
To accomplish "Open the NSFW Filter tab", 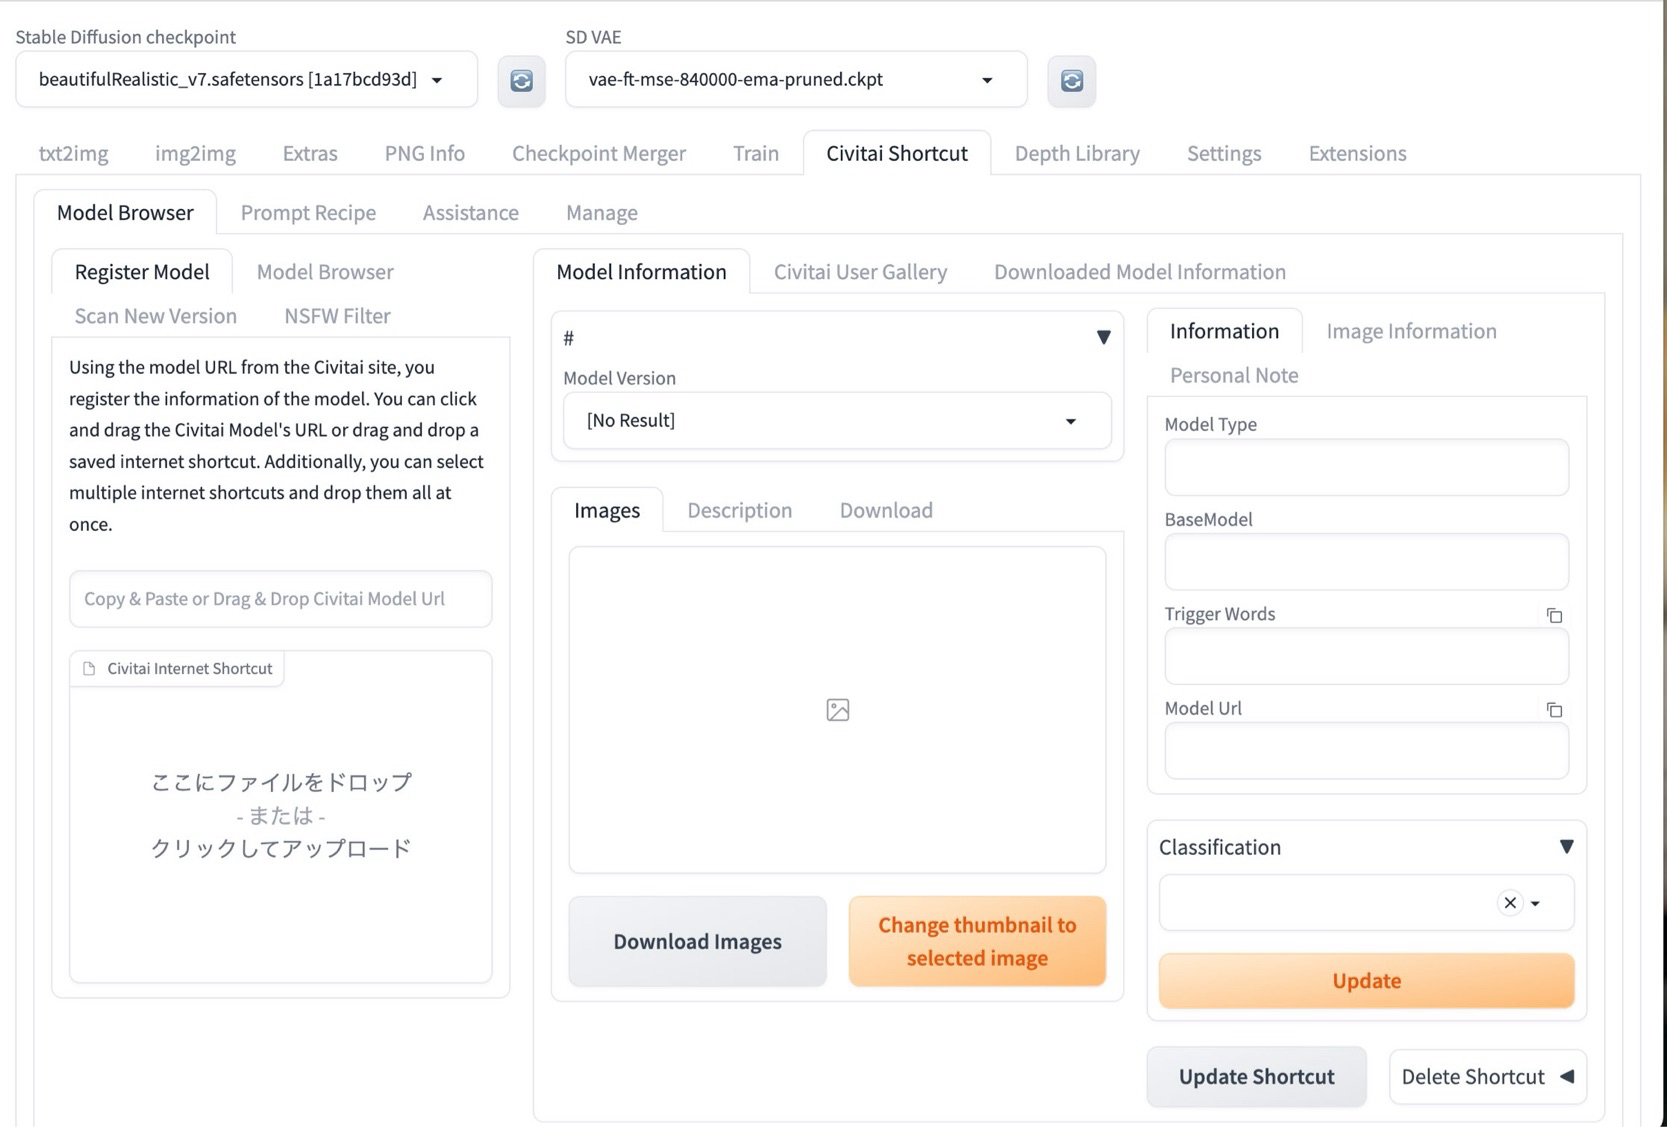I will click(337, 316).
